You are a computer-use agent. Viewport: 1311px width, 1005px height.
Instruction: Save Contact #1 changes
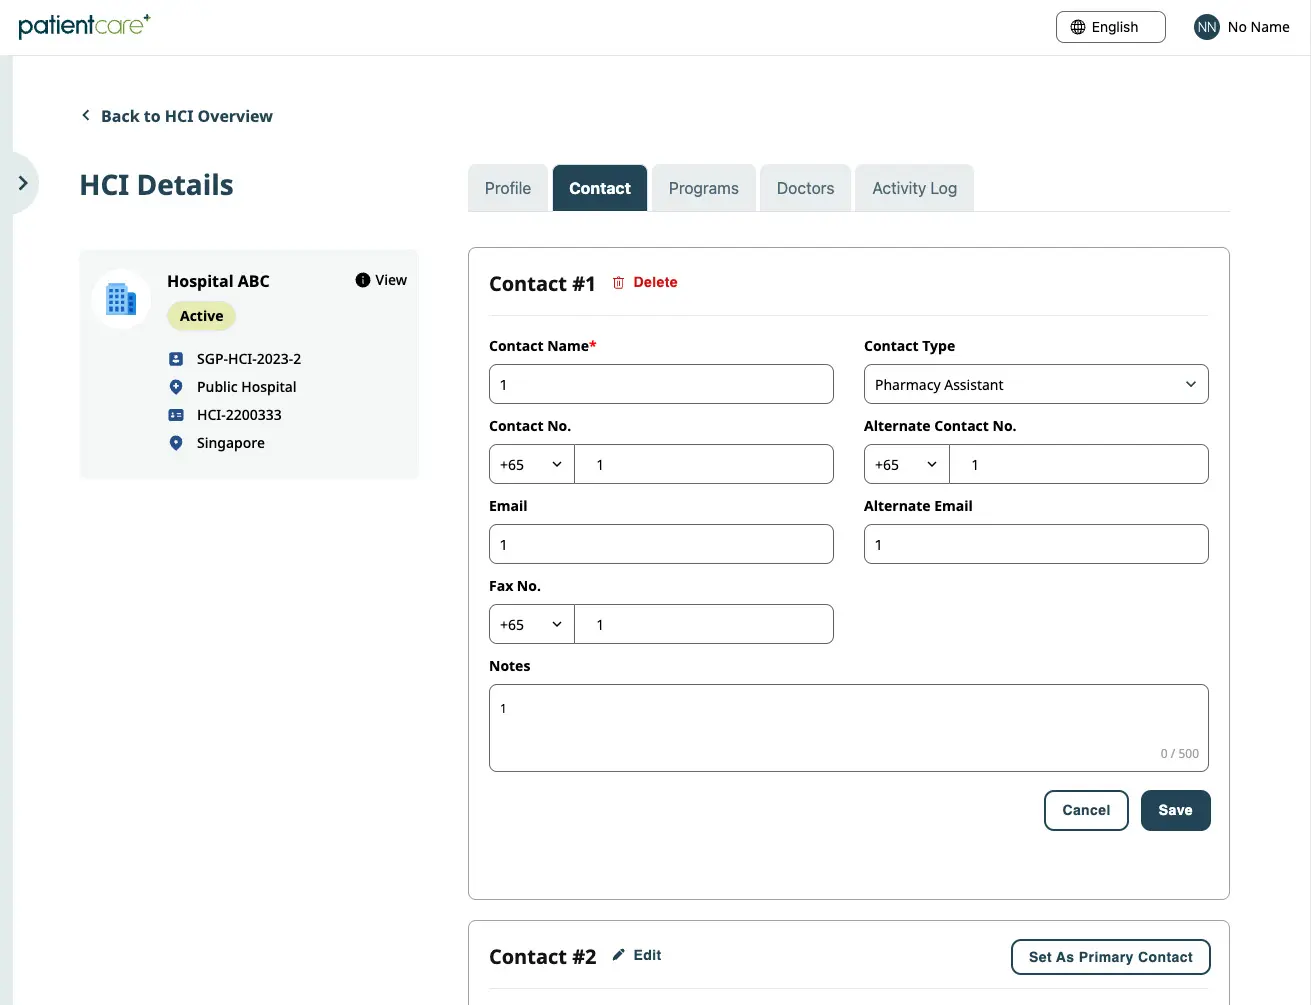[x=1175, y=810]
